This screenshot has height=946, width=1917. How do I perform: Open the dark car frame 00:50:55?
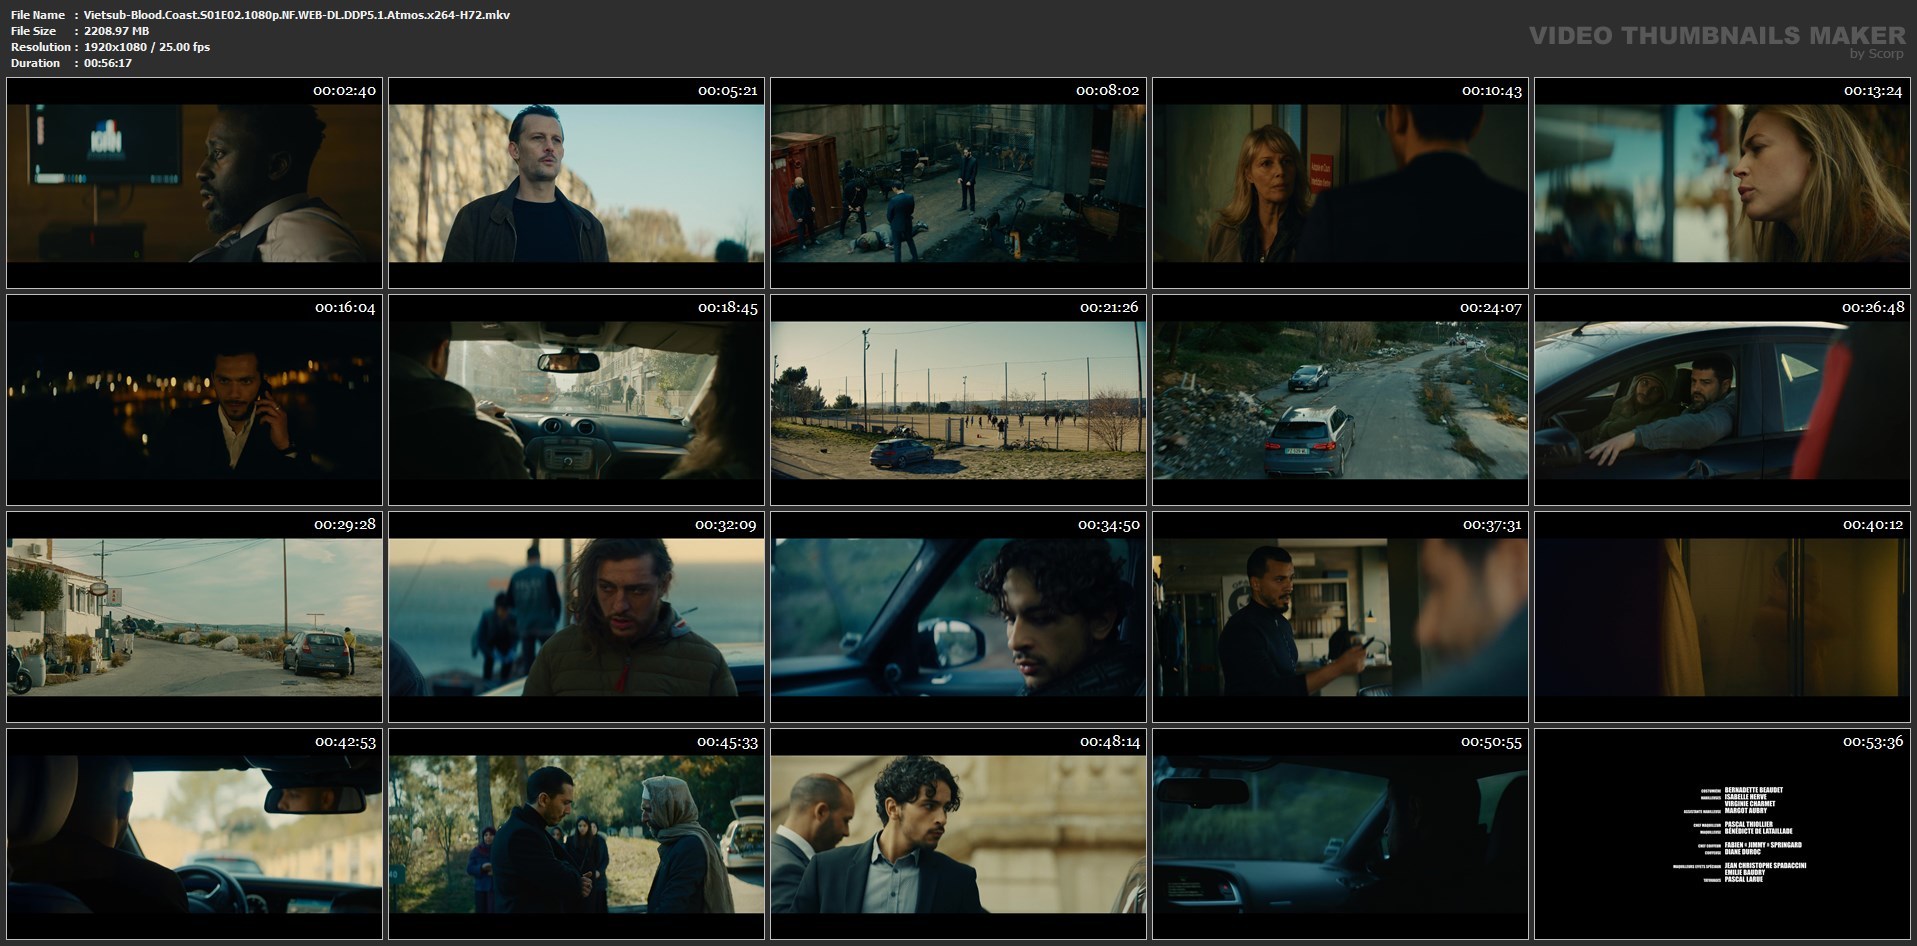point(1340,834)
